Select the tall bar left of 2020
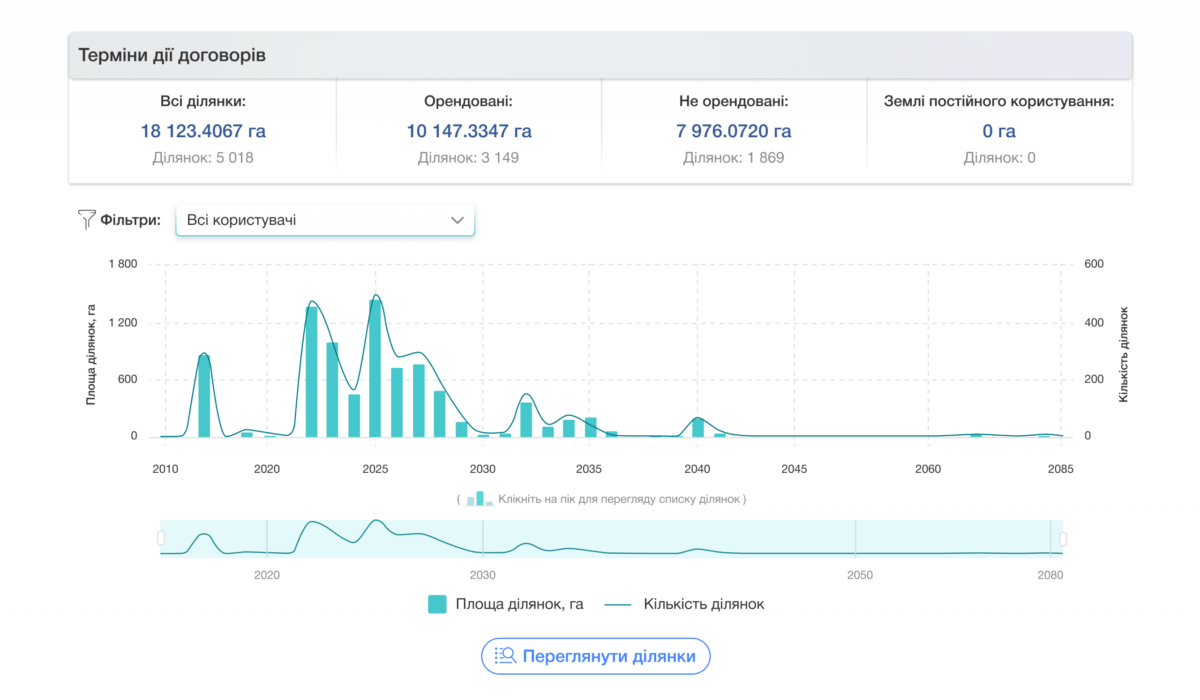1200x700 pixels. pyautogui.click(x=204, y=396)
